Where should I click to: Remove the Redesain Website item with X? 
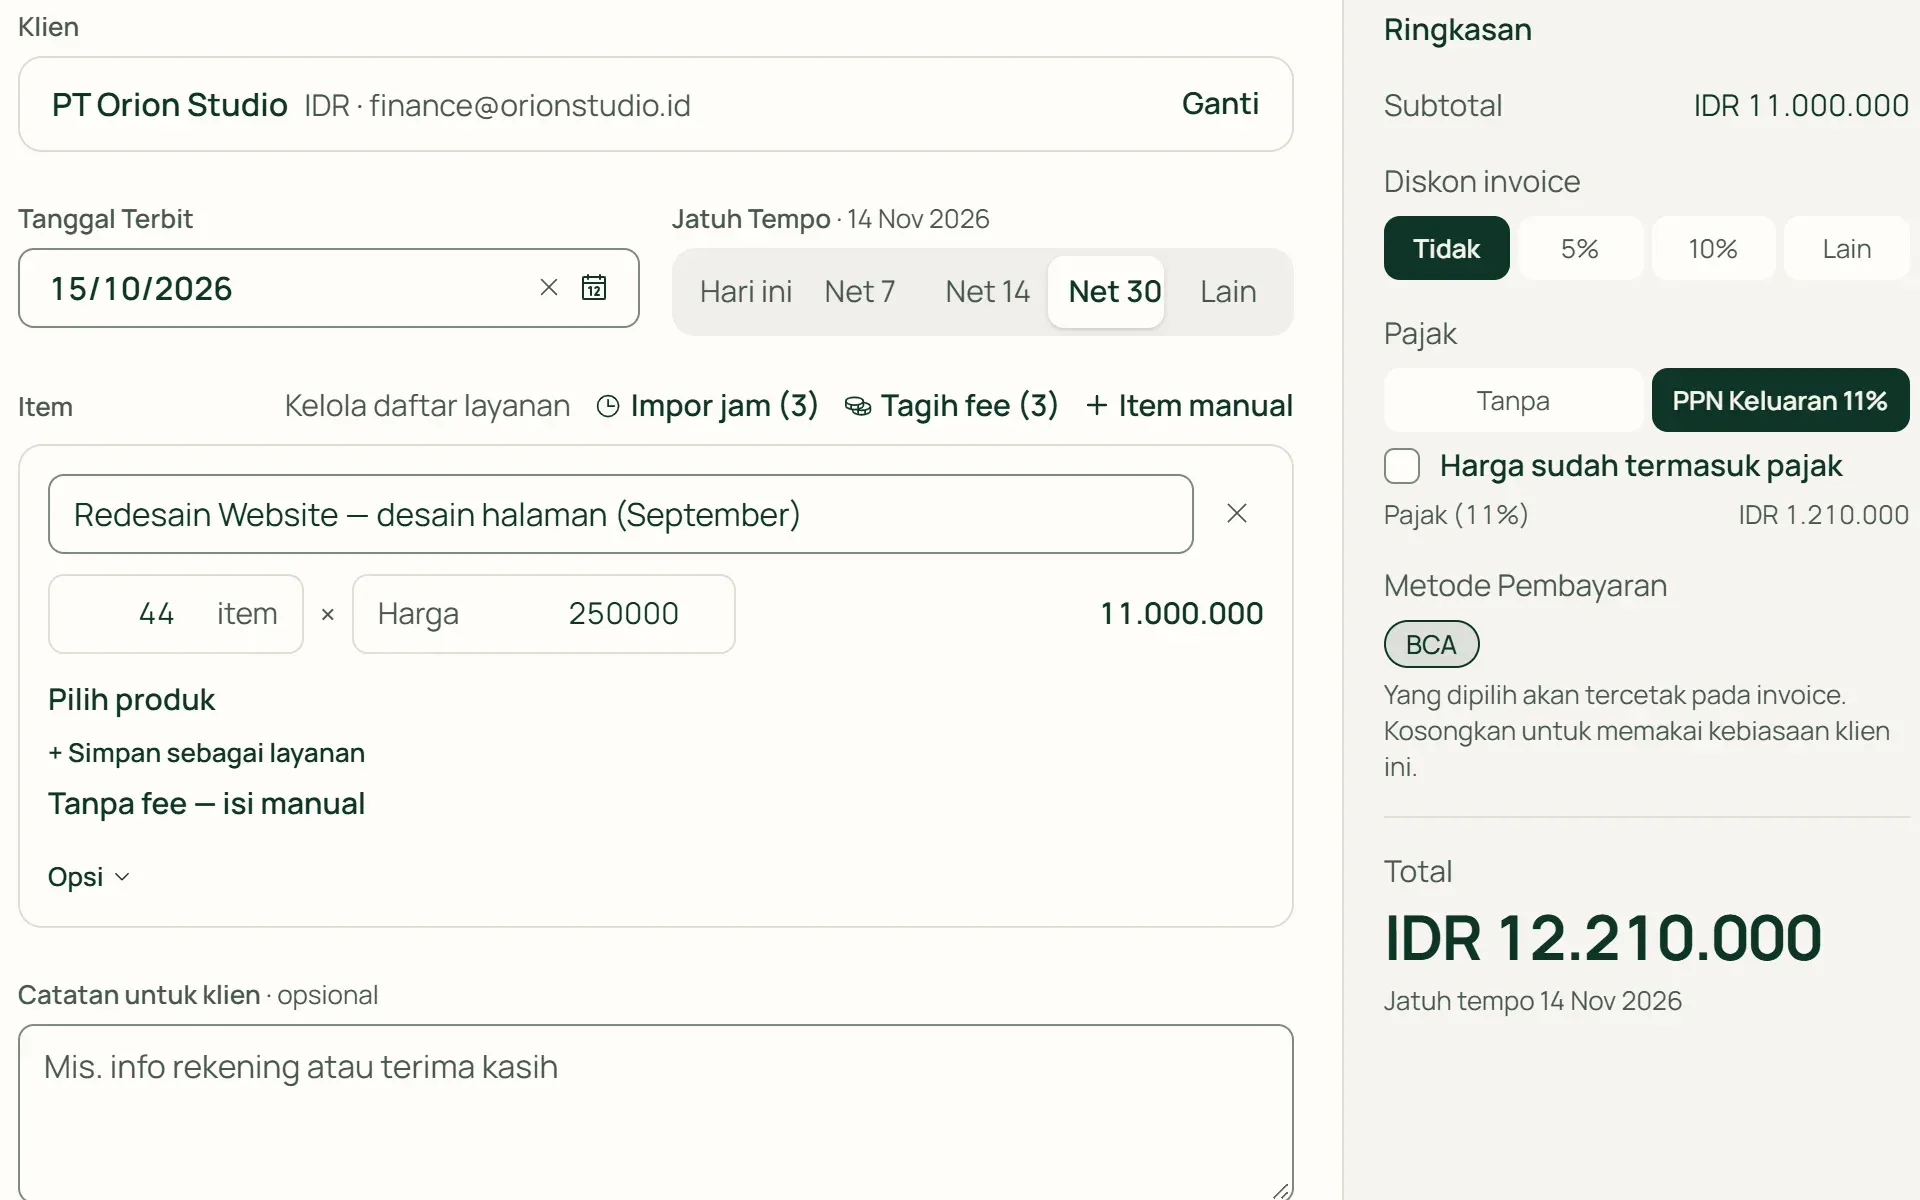[x=1237, y=513]
